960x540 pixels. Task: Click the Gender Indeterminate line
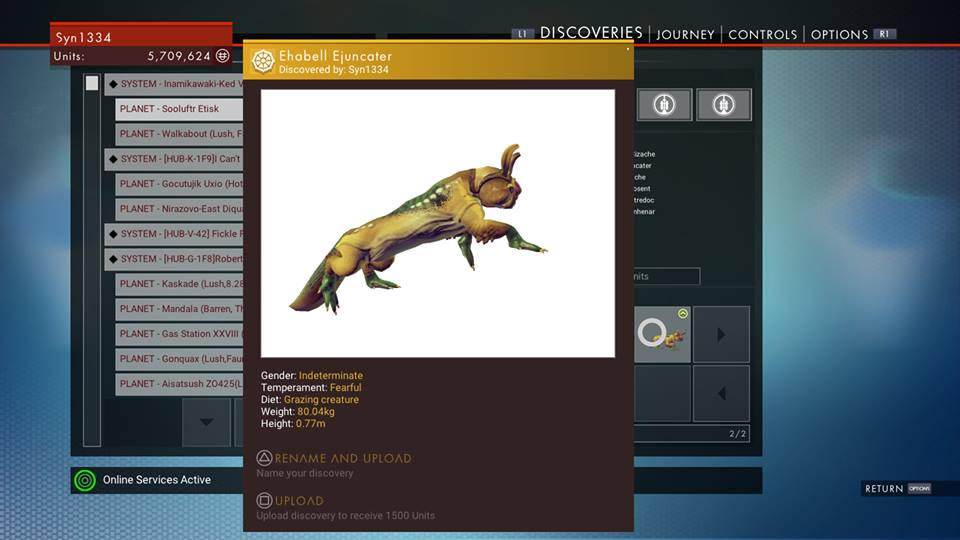[x=312, y=375]
